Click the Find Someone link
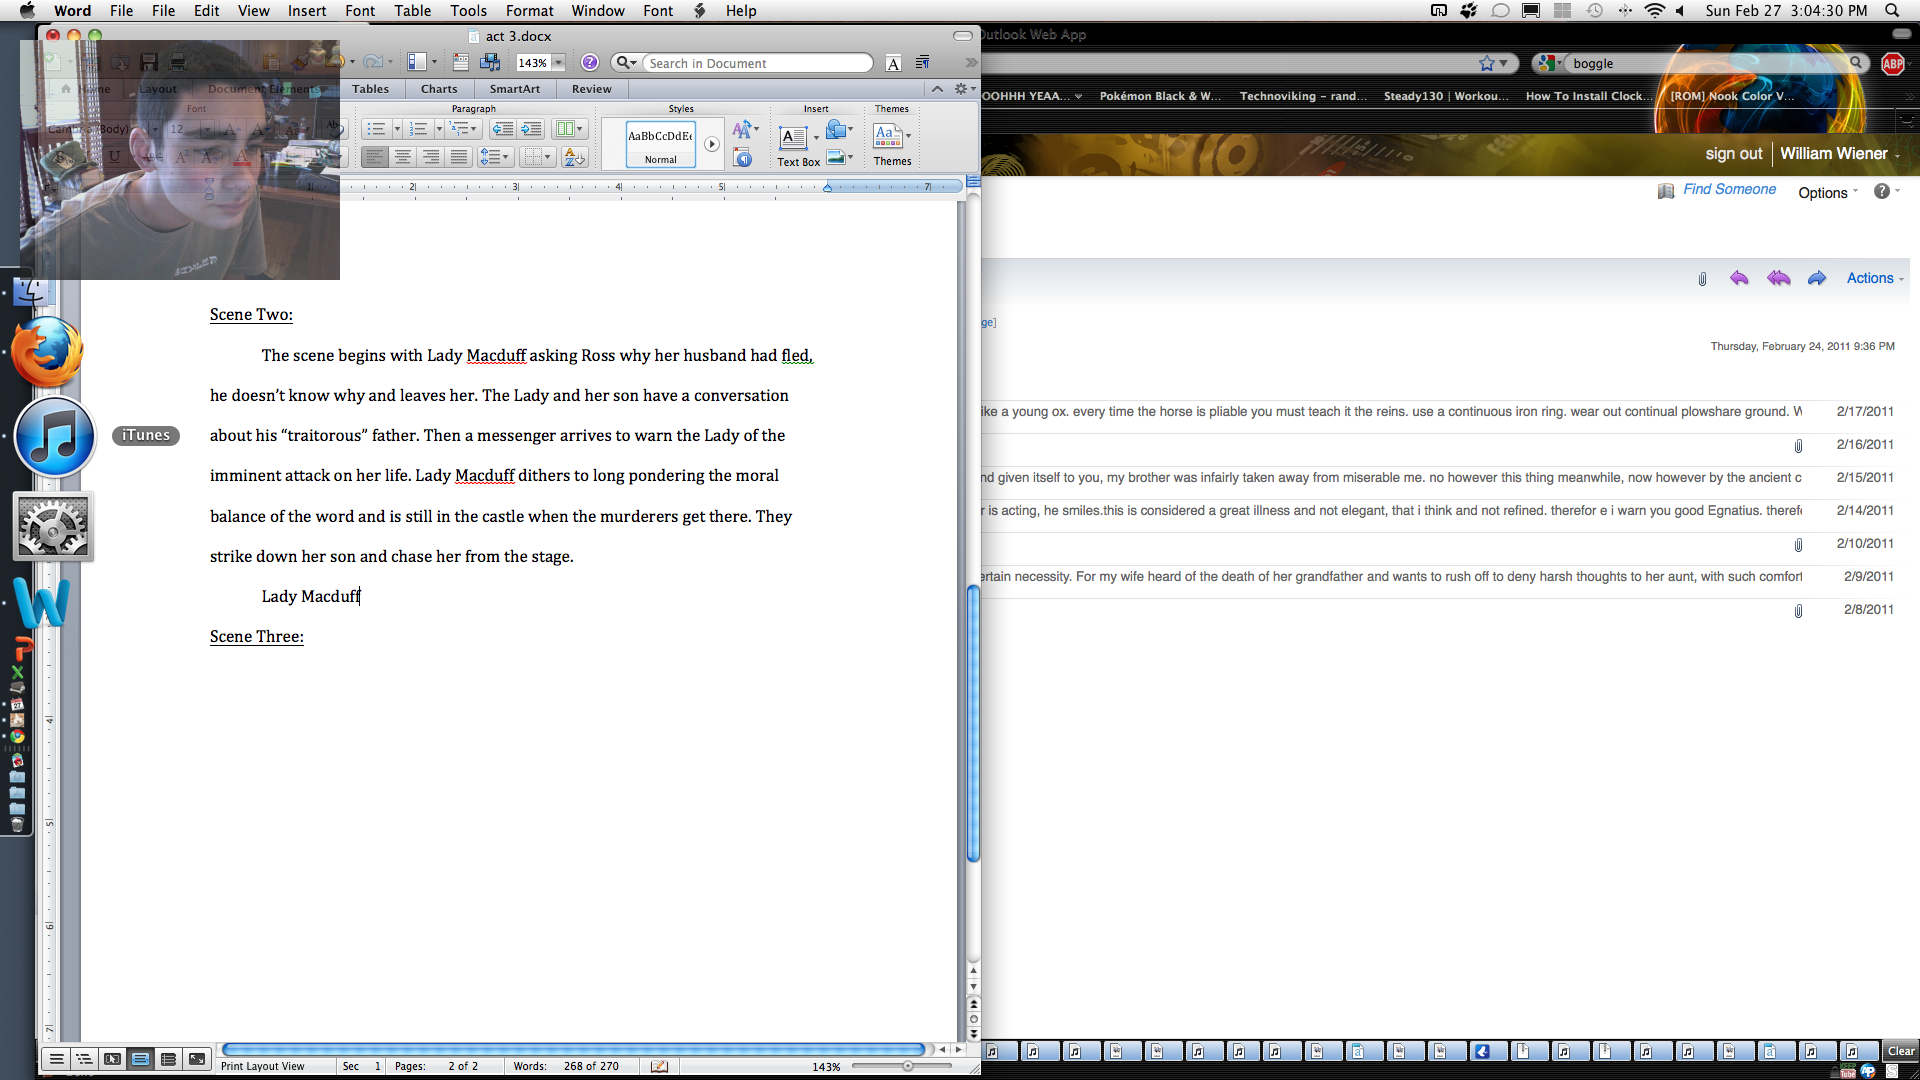Image resolution: width=1920 pixels, height=1080 pixels. [x=1729, y=189]
